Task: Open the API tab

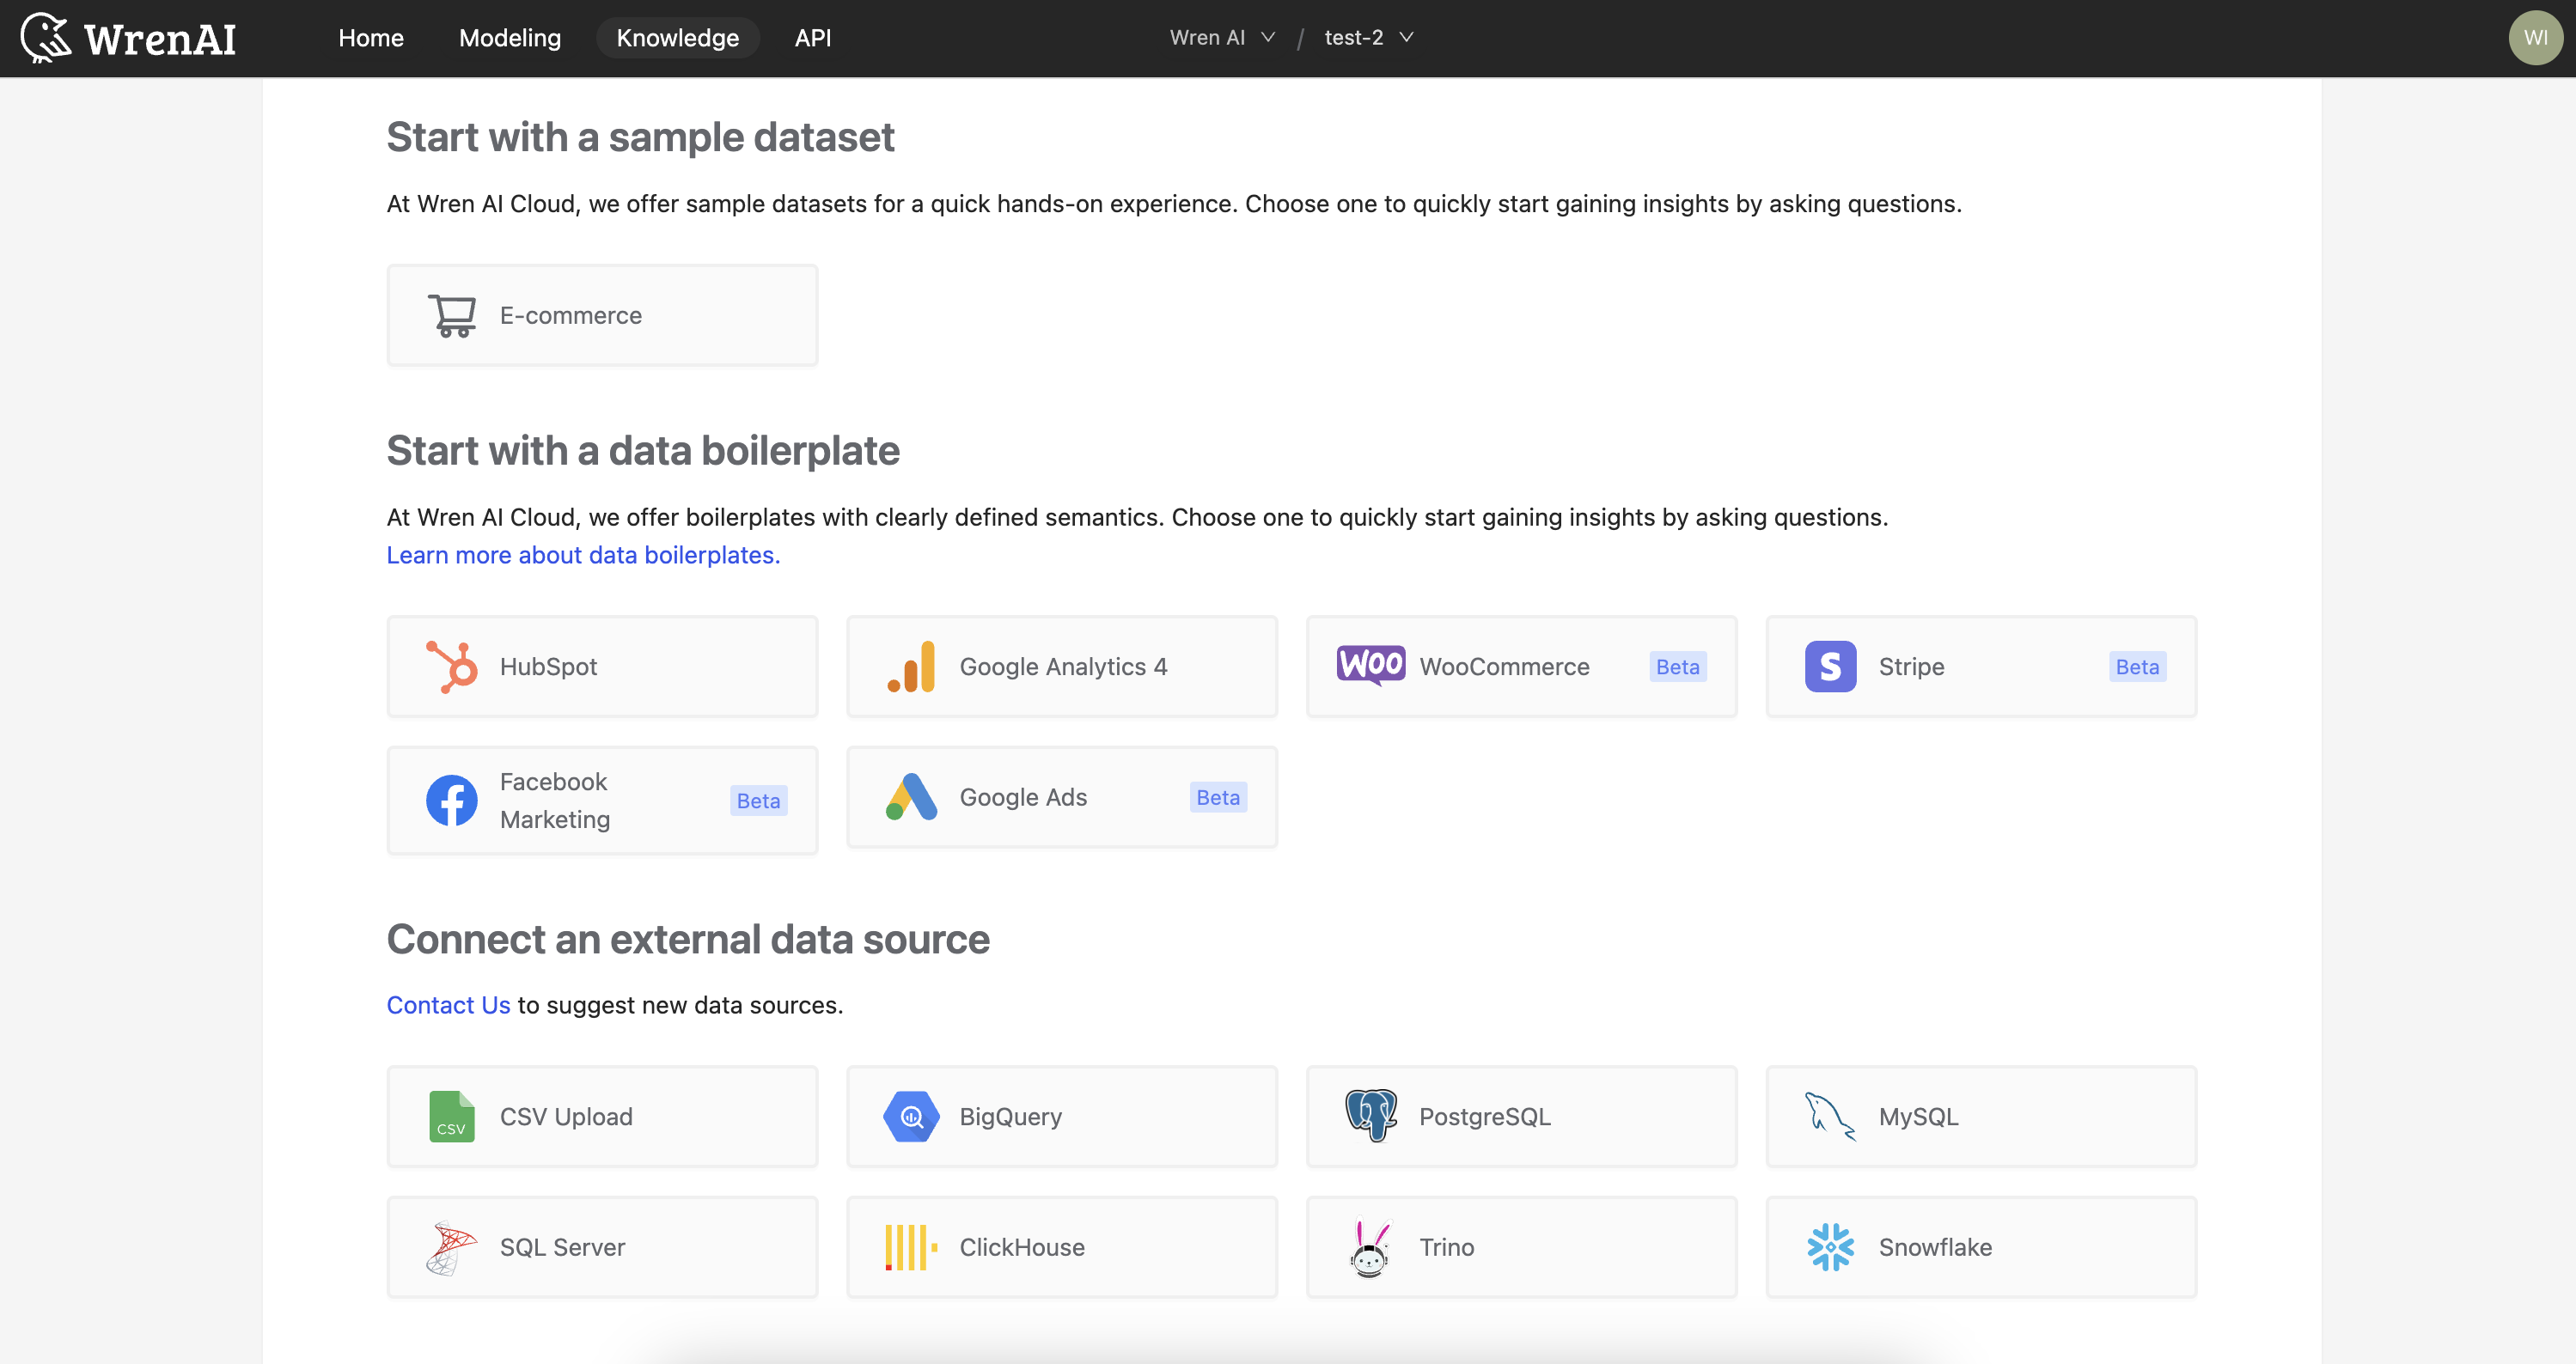Action: click(813, 38)
